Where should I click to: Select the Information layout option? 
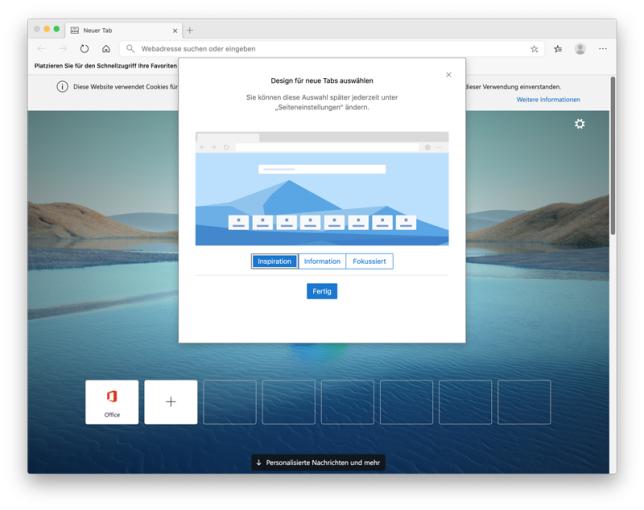coord(322,261)
